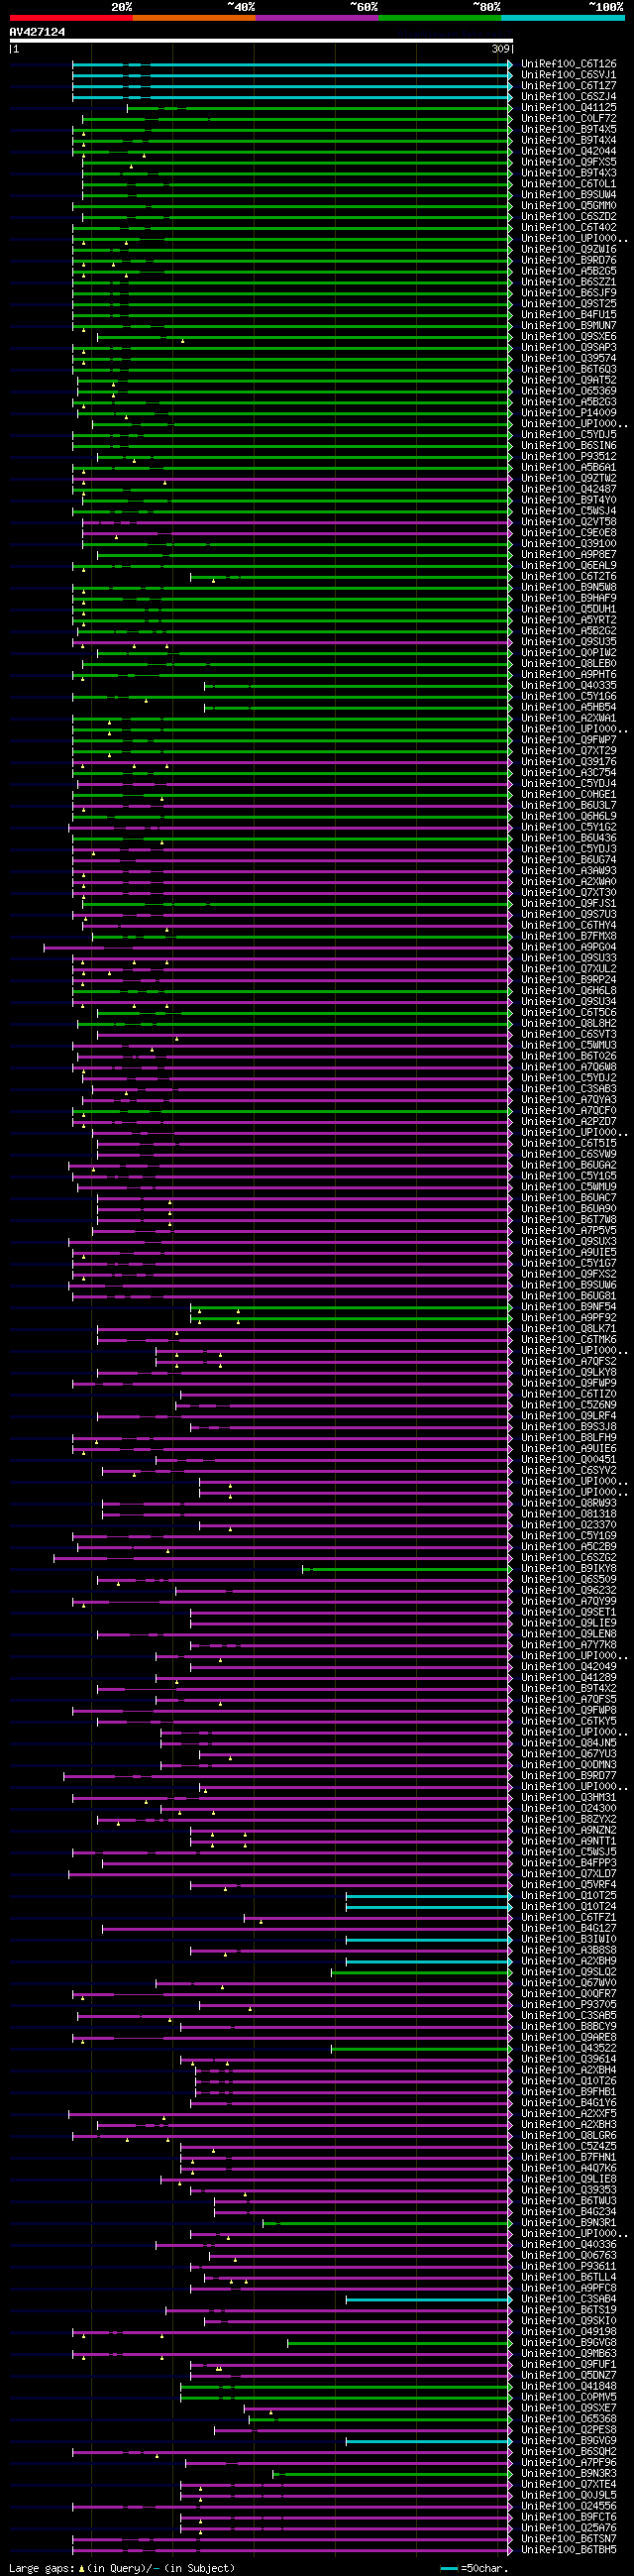Open hit UniRef100_C0LF72

point(569,118)
